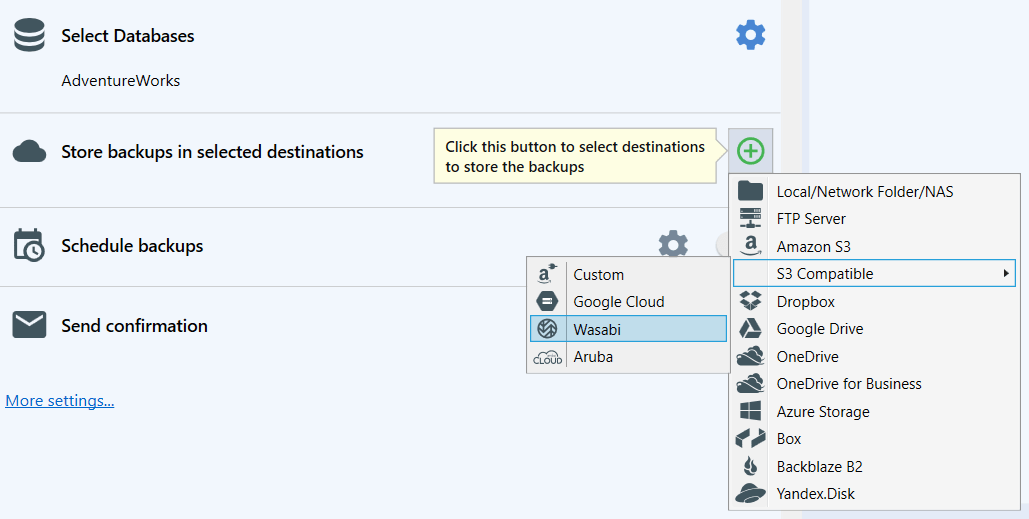
Task: Click the Azure Storage Windows icon
Action: pos(750,411)
